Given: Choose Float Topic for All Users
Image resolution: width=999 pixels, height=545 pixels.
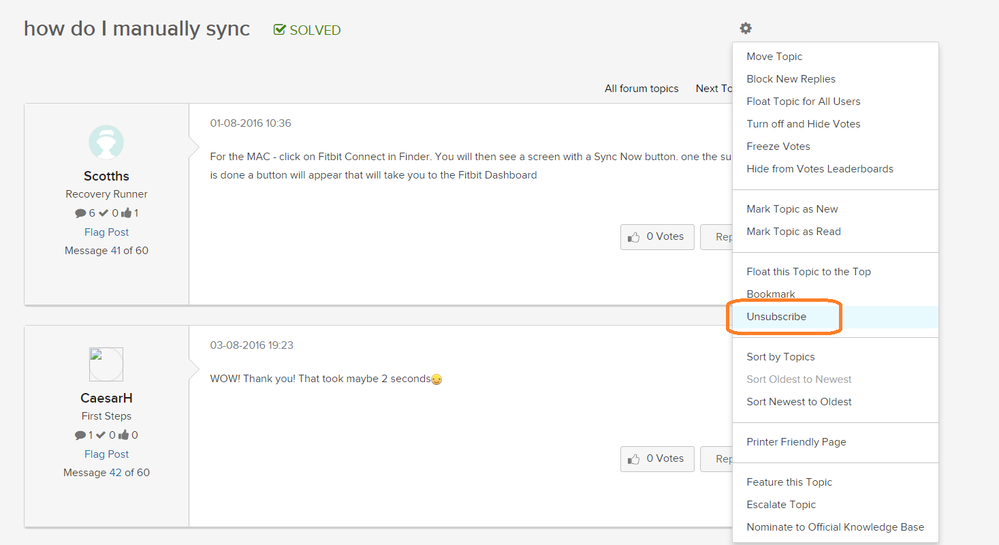Looking at the screenshot, I should (803, 102).
